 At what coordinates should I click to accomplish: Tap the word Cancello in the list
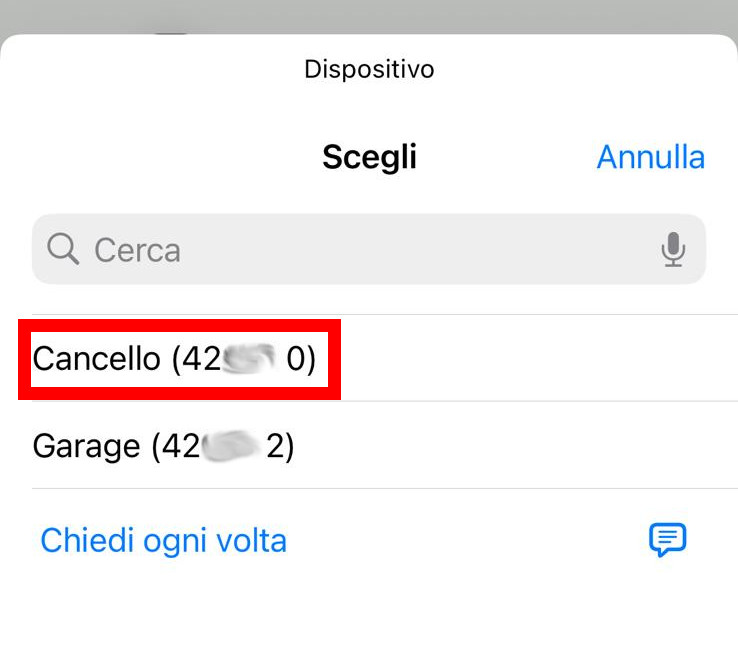tap(97, 359)
